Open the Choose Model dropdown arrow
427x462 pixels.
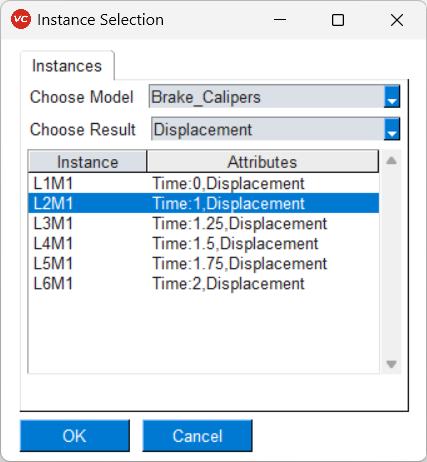pos(392,97)
